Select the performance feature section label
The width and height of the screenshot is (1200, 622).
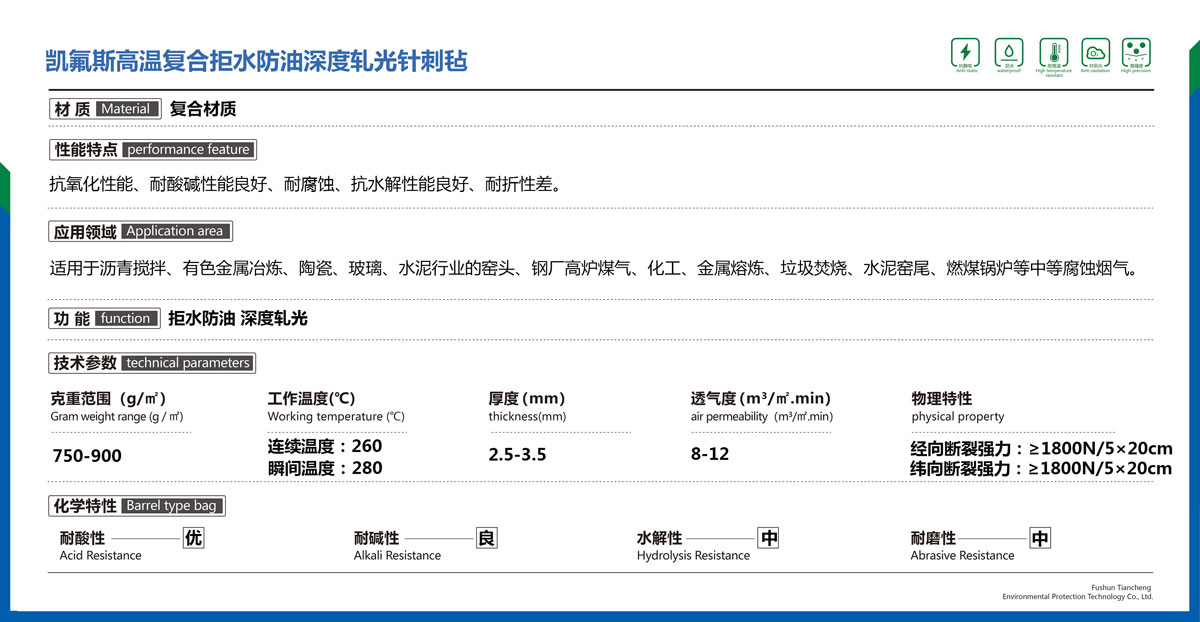point(188,150)
